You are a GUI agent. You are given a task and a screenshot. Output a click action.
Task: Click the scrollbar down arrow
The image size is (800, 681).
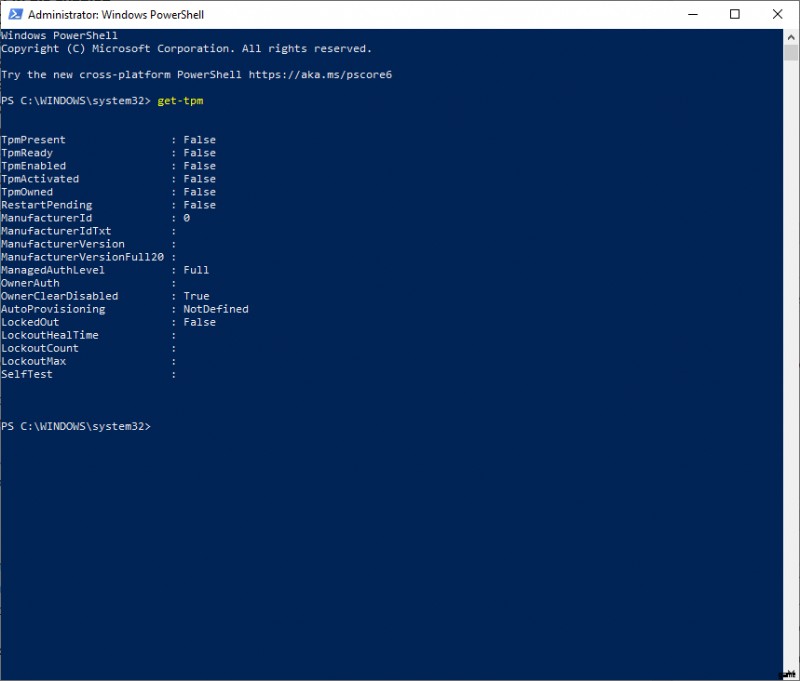[x=790, y=673]
